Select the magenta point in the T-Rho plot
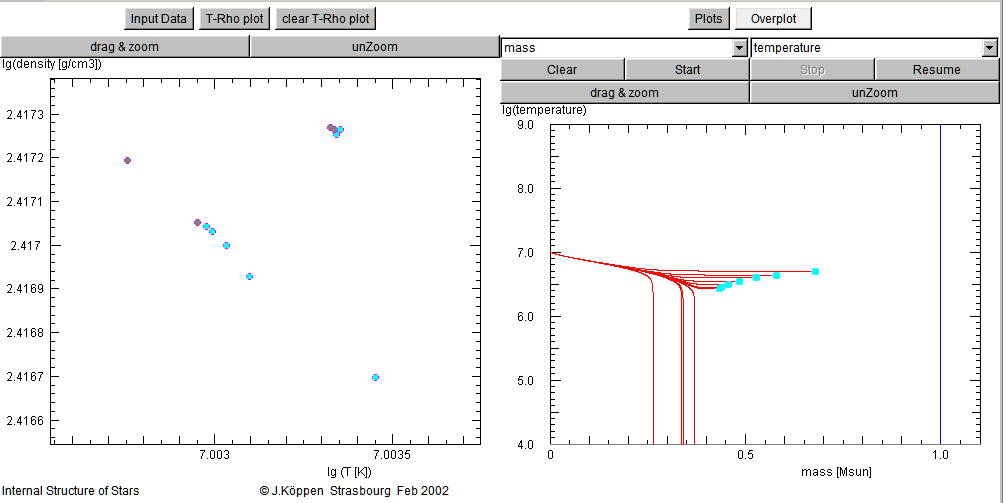The width and height of the screenshot is (1003, 503). pos(375,377)
